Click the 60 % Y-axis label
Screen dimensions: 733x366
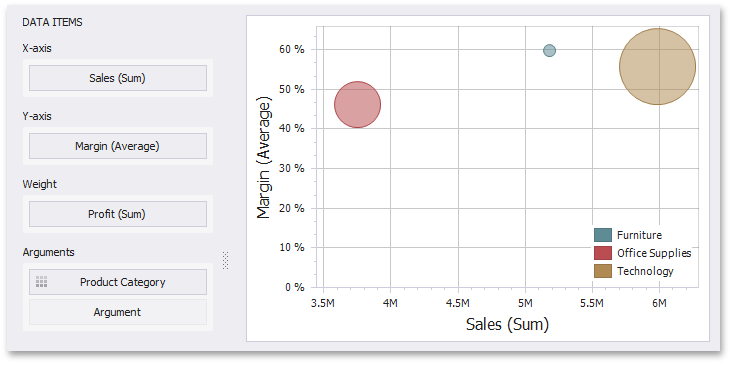292,49
